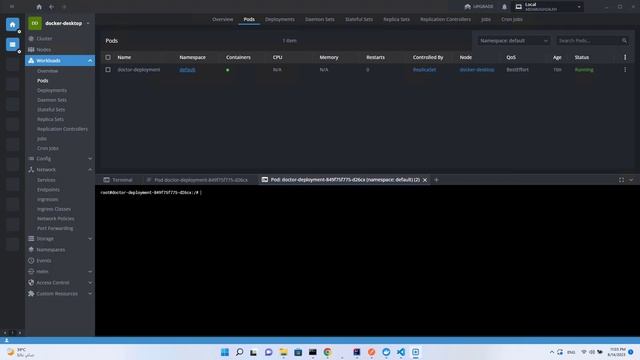640x360 pixels.
Task: Expand the Config section
Action: pos(90,159)
